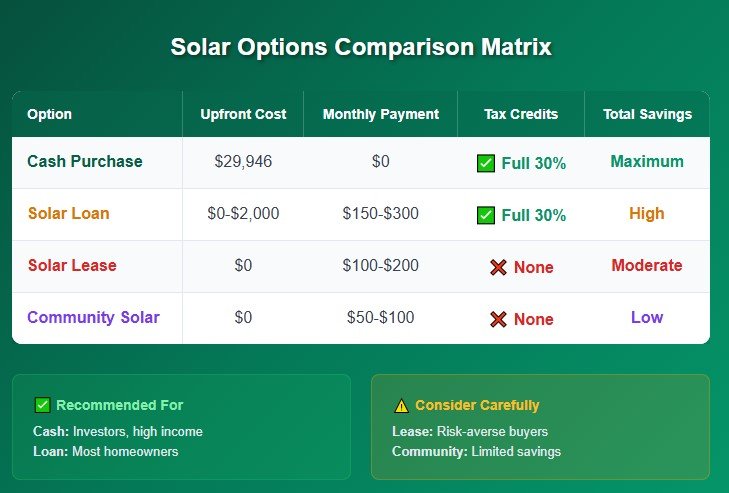The height and width of the screenshot is (493, 729).
Task: Open the Cash Purchase option
Action: point(85,162)
